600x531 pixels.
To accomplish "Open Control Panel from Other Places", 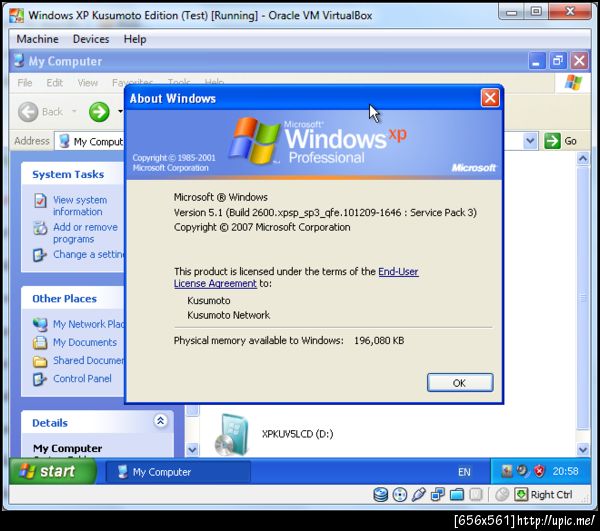I will coord(82,378).
